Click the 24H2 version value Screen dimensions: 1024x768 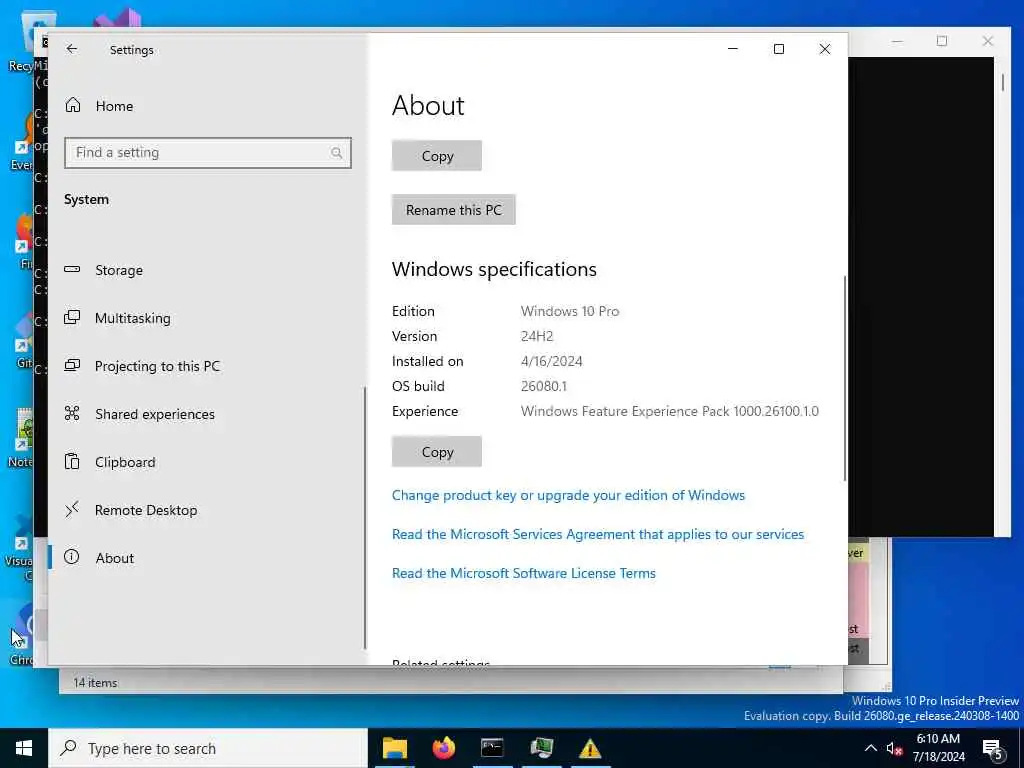pyautogui.click(x=537, y=336)
